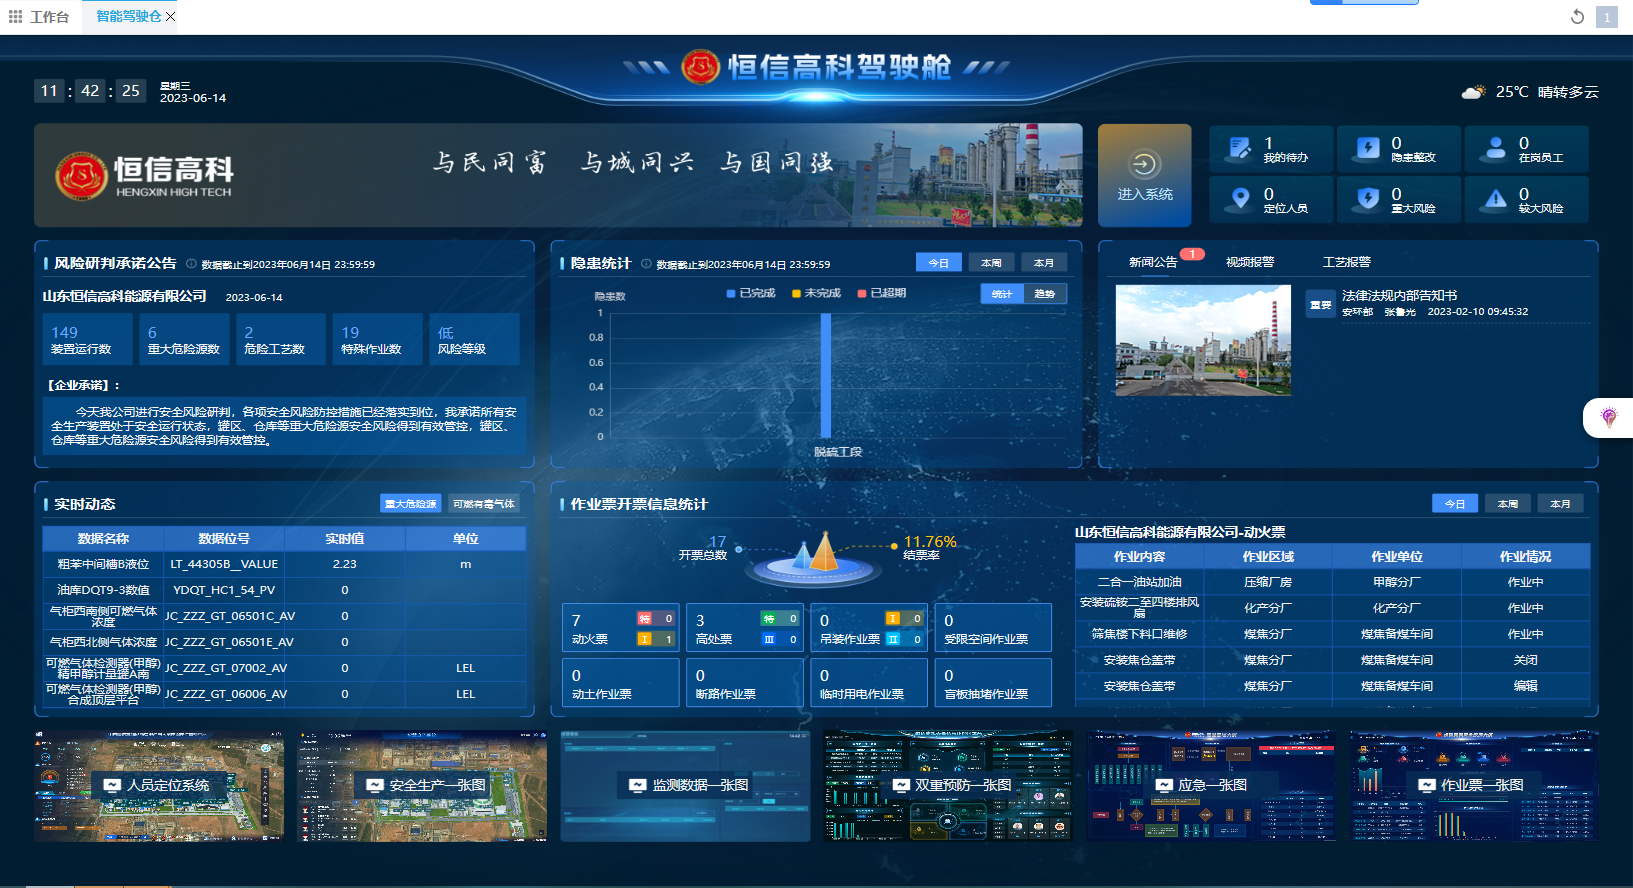Open the 重大风险 shield icon
This screenshot has width=1633, height=888.
coord(1367,199)
